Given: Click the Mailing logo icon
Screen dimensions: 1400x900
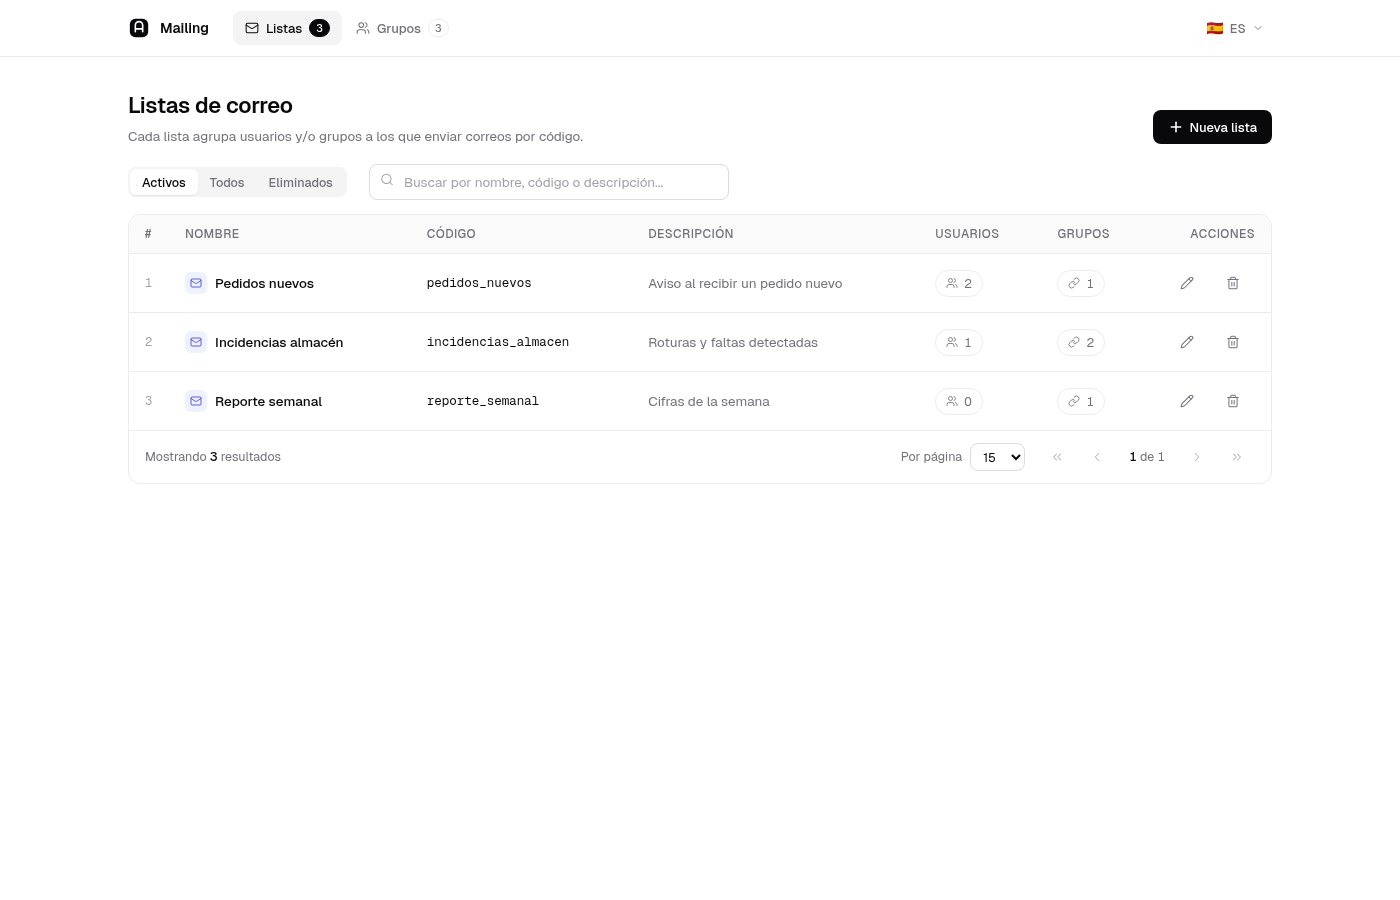Looking at the screenshot, I should coord(139,28).
